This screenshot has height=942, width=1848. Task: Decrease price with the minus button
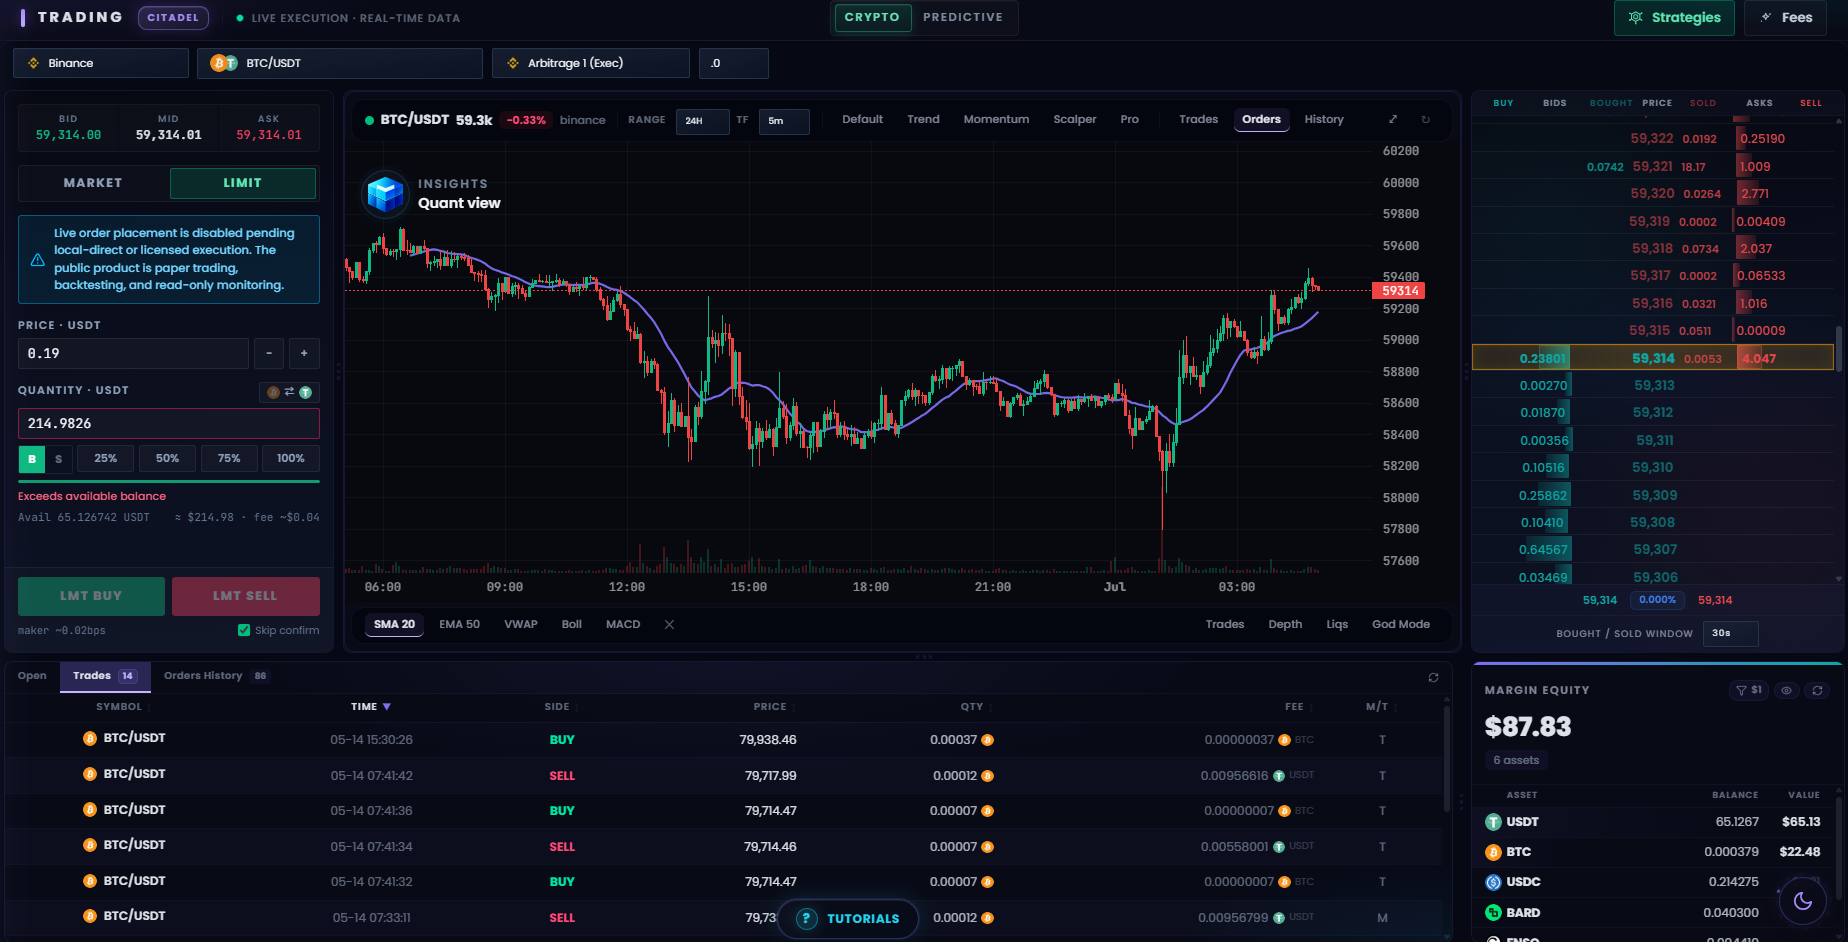pos(268,353)
